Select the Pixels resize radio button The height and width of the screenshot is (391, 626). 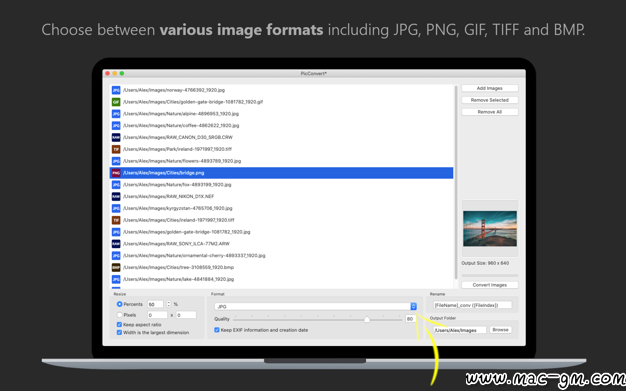pyautogui.click(x=119, y=315)
